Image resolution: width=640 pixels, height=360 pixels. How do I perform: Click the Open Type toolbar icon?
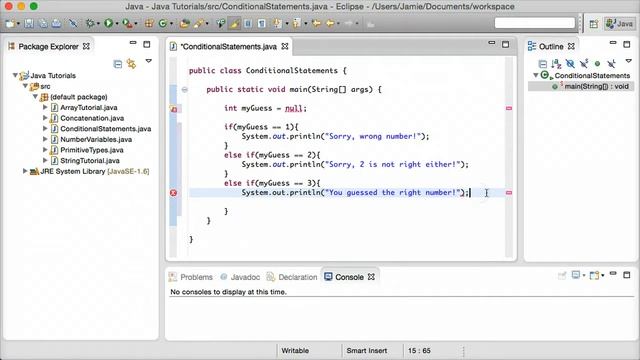tap(184, 24)
